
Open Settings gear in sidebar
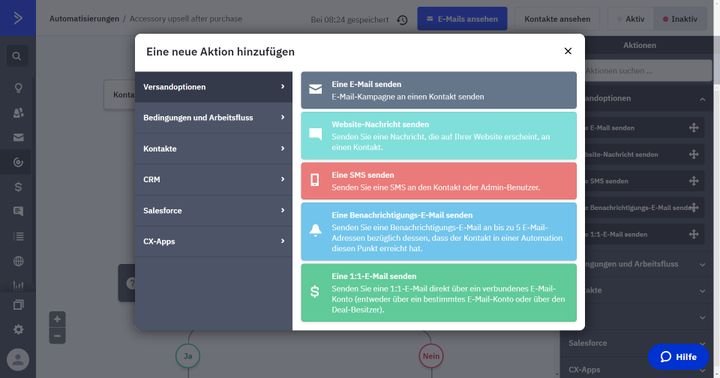[18, 329]
